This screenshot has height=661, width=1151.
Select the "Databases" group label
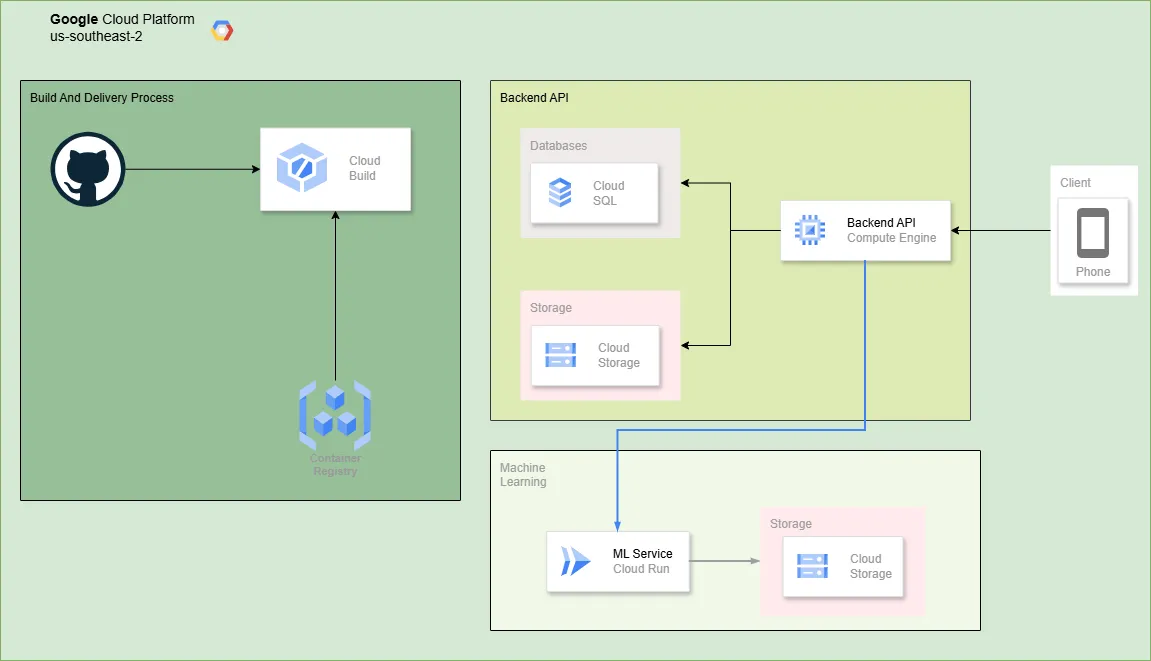(558, 146)
